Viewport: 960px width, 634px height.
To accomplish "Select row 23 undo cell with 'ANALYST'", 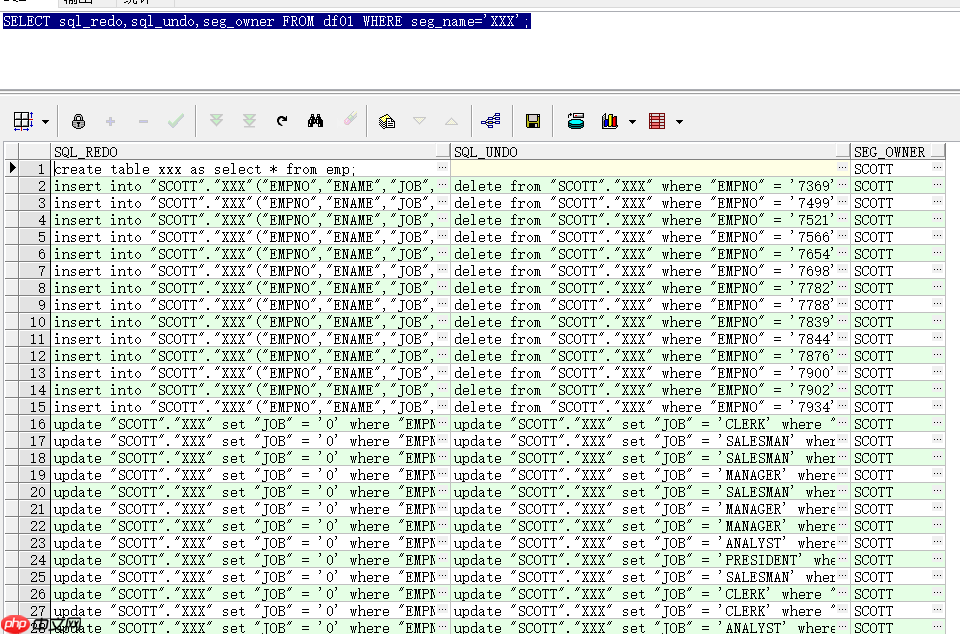I will (x=644, y=543).
